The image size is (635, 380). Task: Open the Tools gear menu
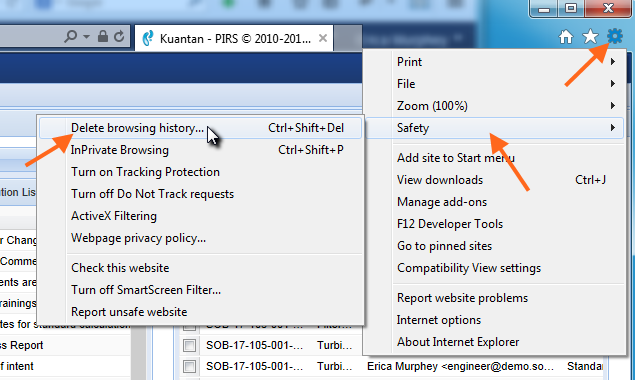[x=615, y=37]
